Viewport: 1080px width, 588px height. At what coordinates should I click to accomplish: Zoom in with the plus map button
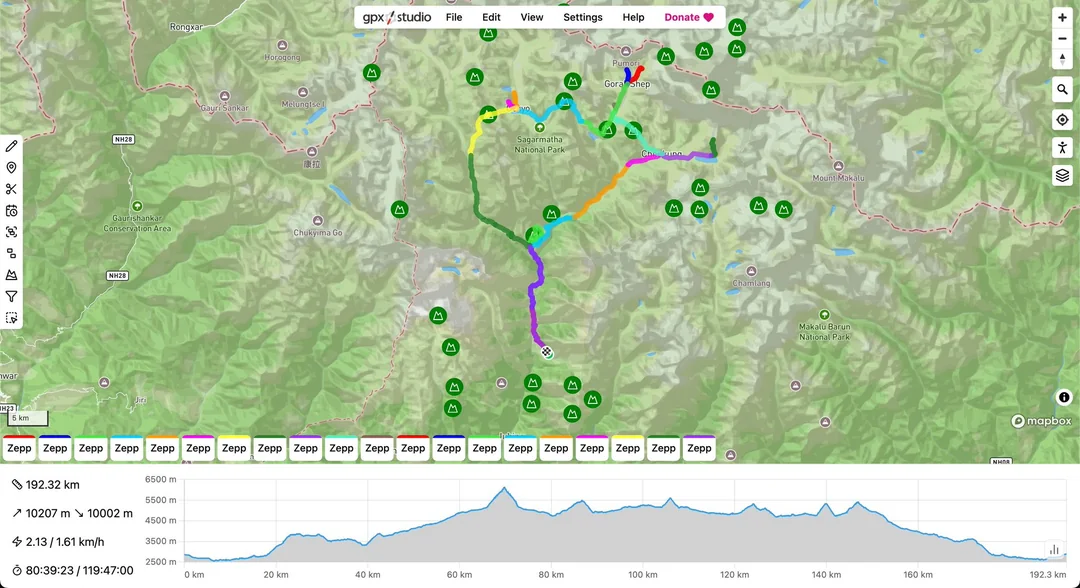click(x=1062, y=17)
